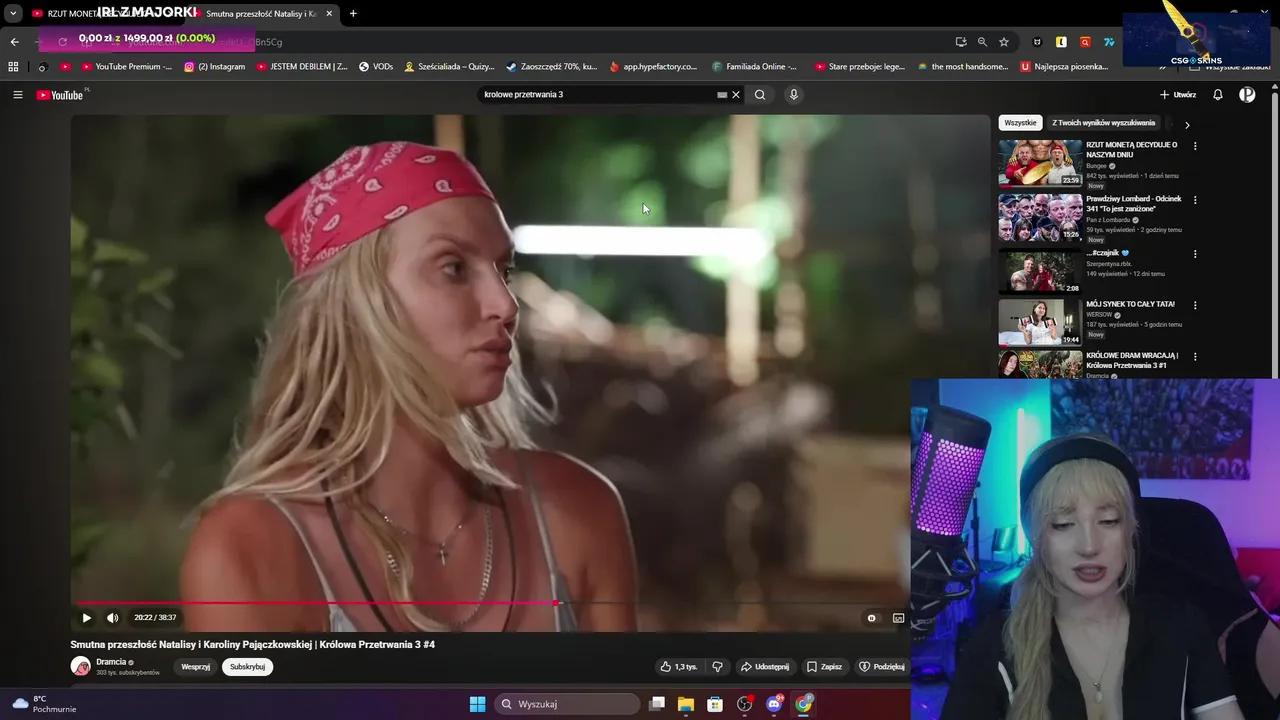
Task: Clear the YouTube search box text
Action: (x=736, y=95)
